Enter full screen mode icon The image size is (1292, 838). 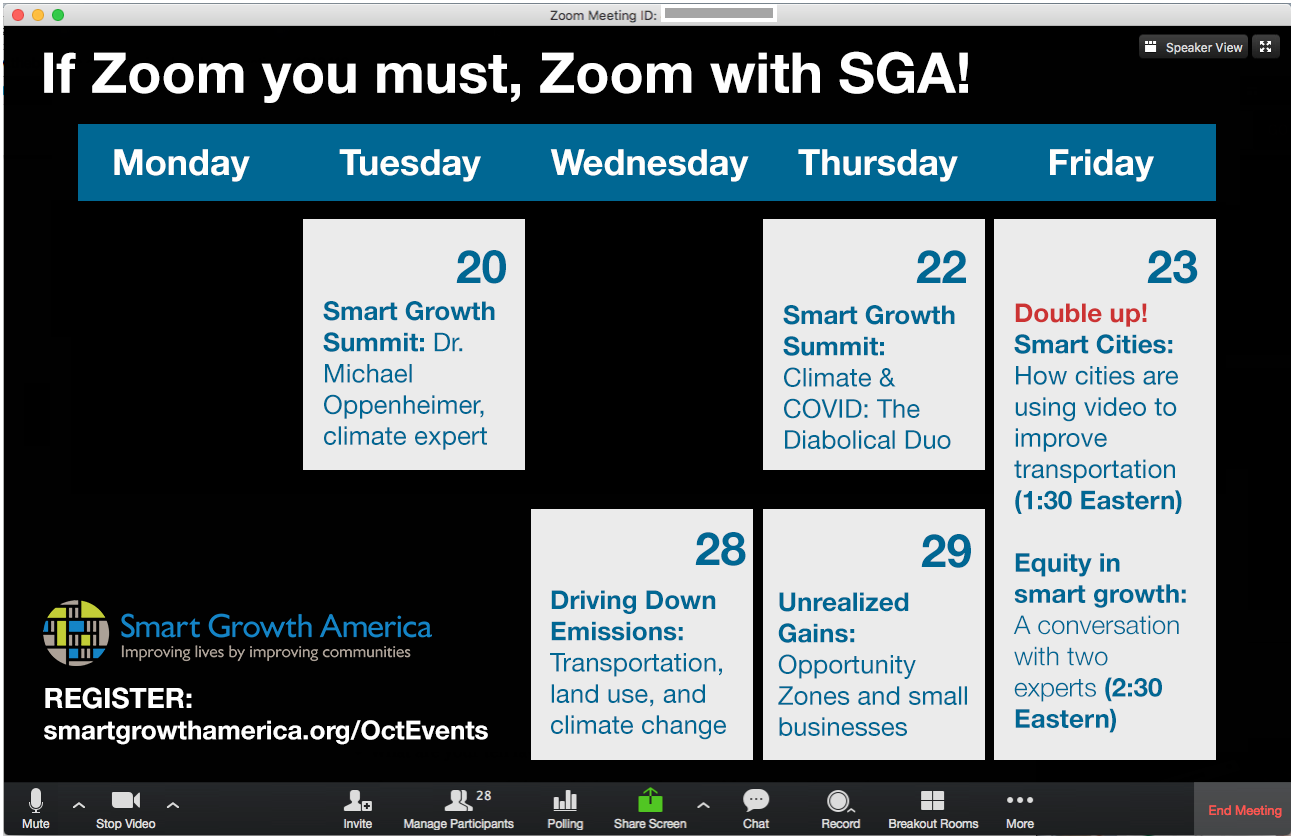[1266, 47]
